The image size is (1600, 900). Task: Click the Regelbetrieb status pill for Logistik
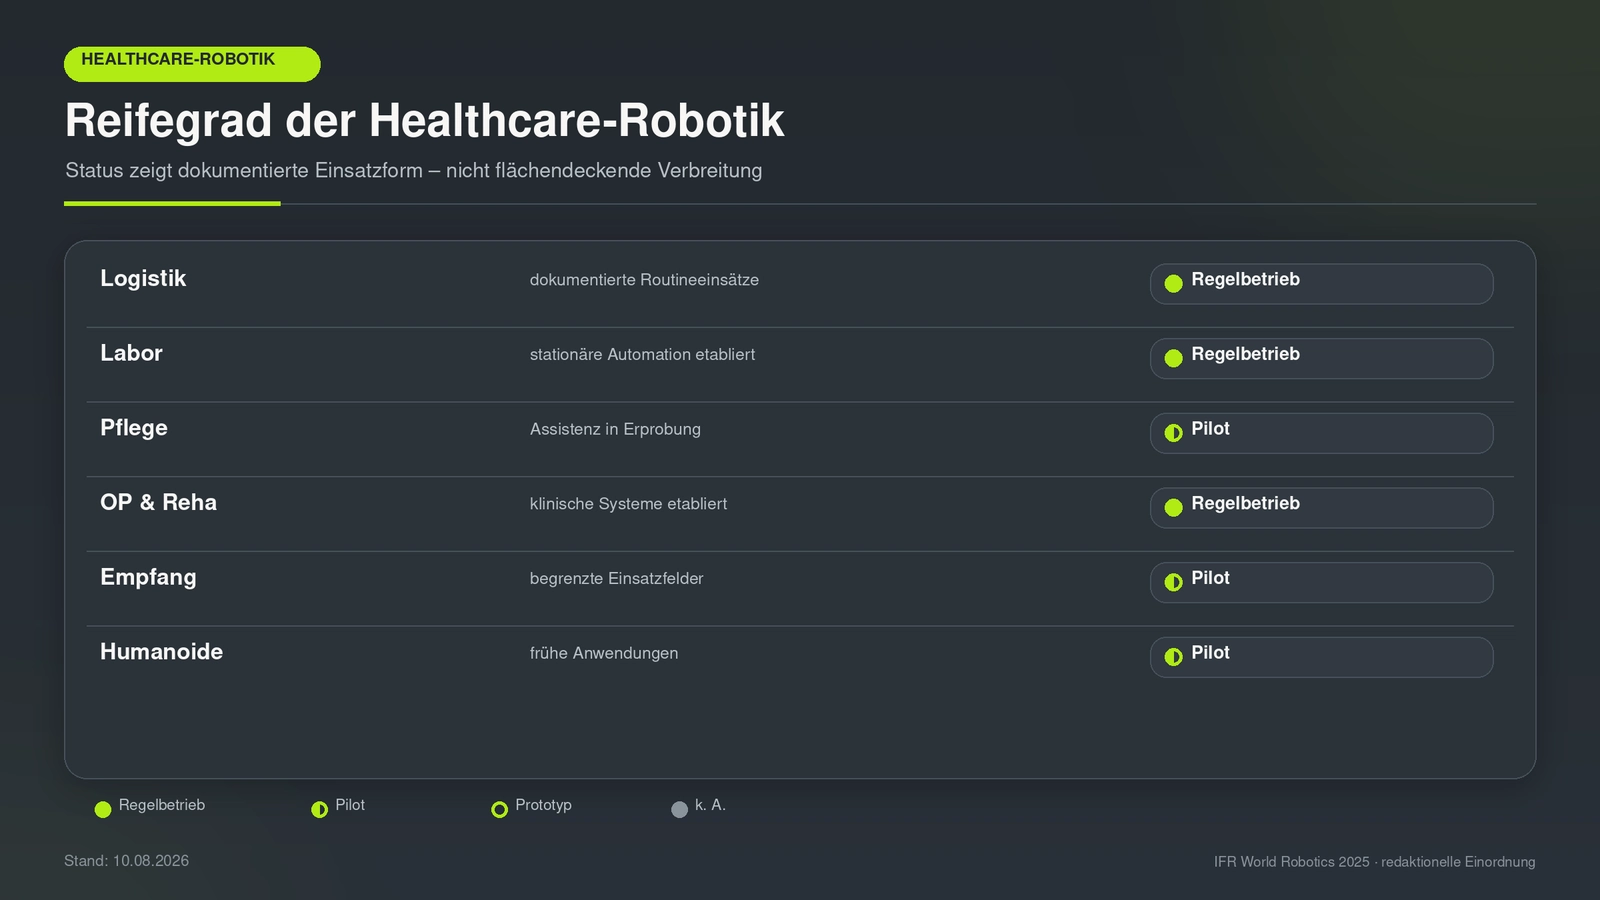1322,284
